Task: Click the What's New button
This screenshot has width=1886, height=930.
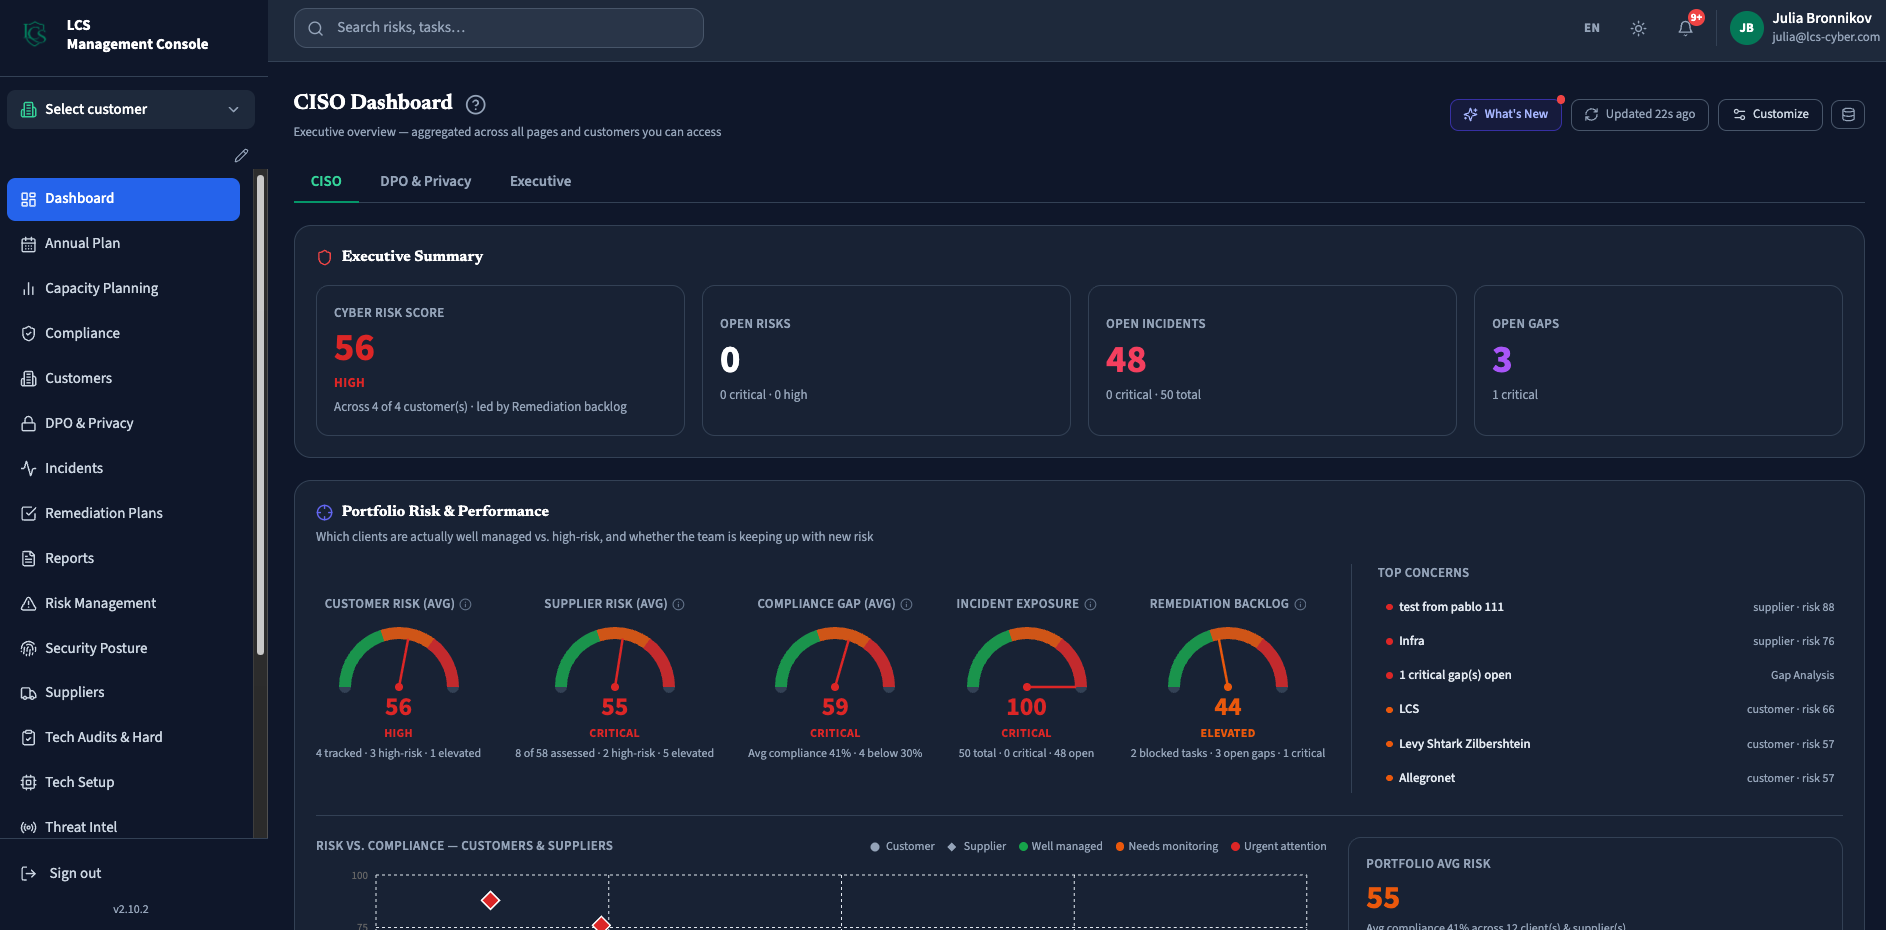Action: click(1505, 114)
